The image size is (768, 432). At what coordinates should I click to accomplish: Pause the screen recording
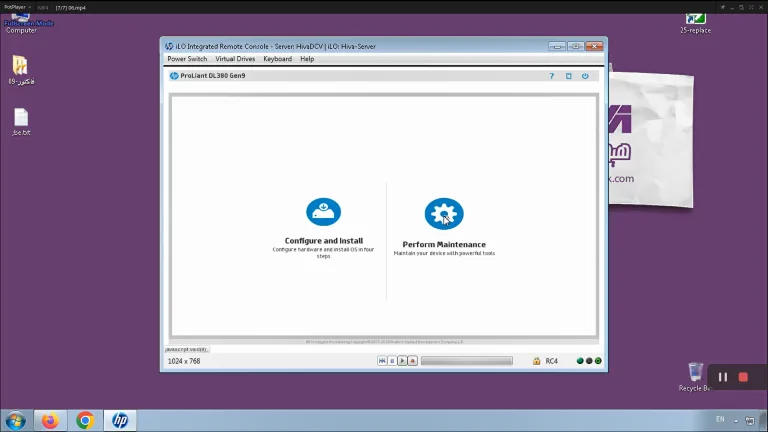722,377
